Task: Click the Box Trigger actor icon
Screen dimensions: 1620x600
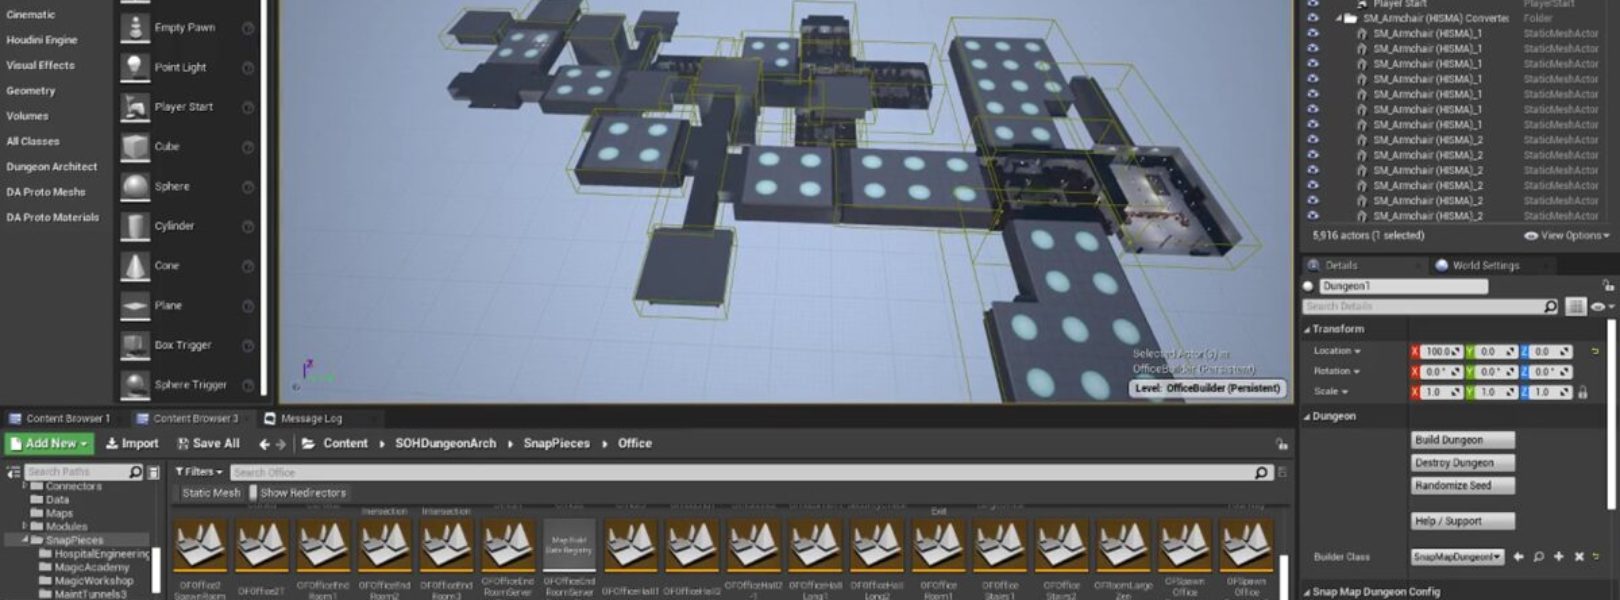Action: (x=134, y=345)
